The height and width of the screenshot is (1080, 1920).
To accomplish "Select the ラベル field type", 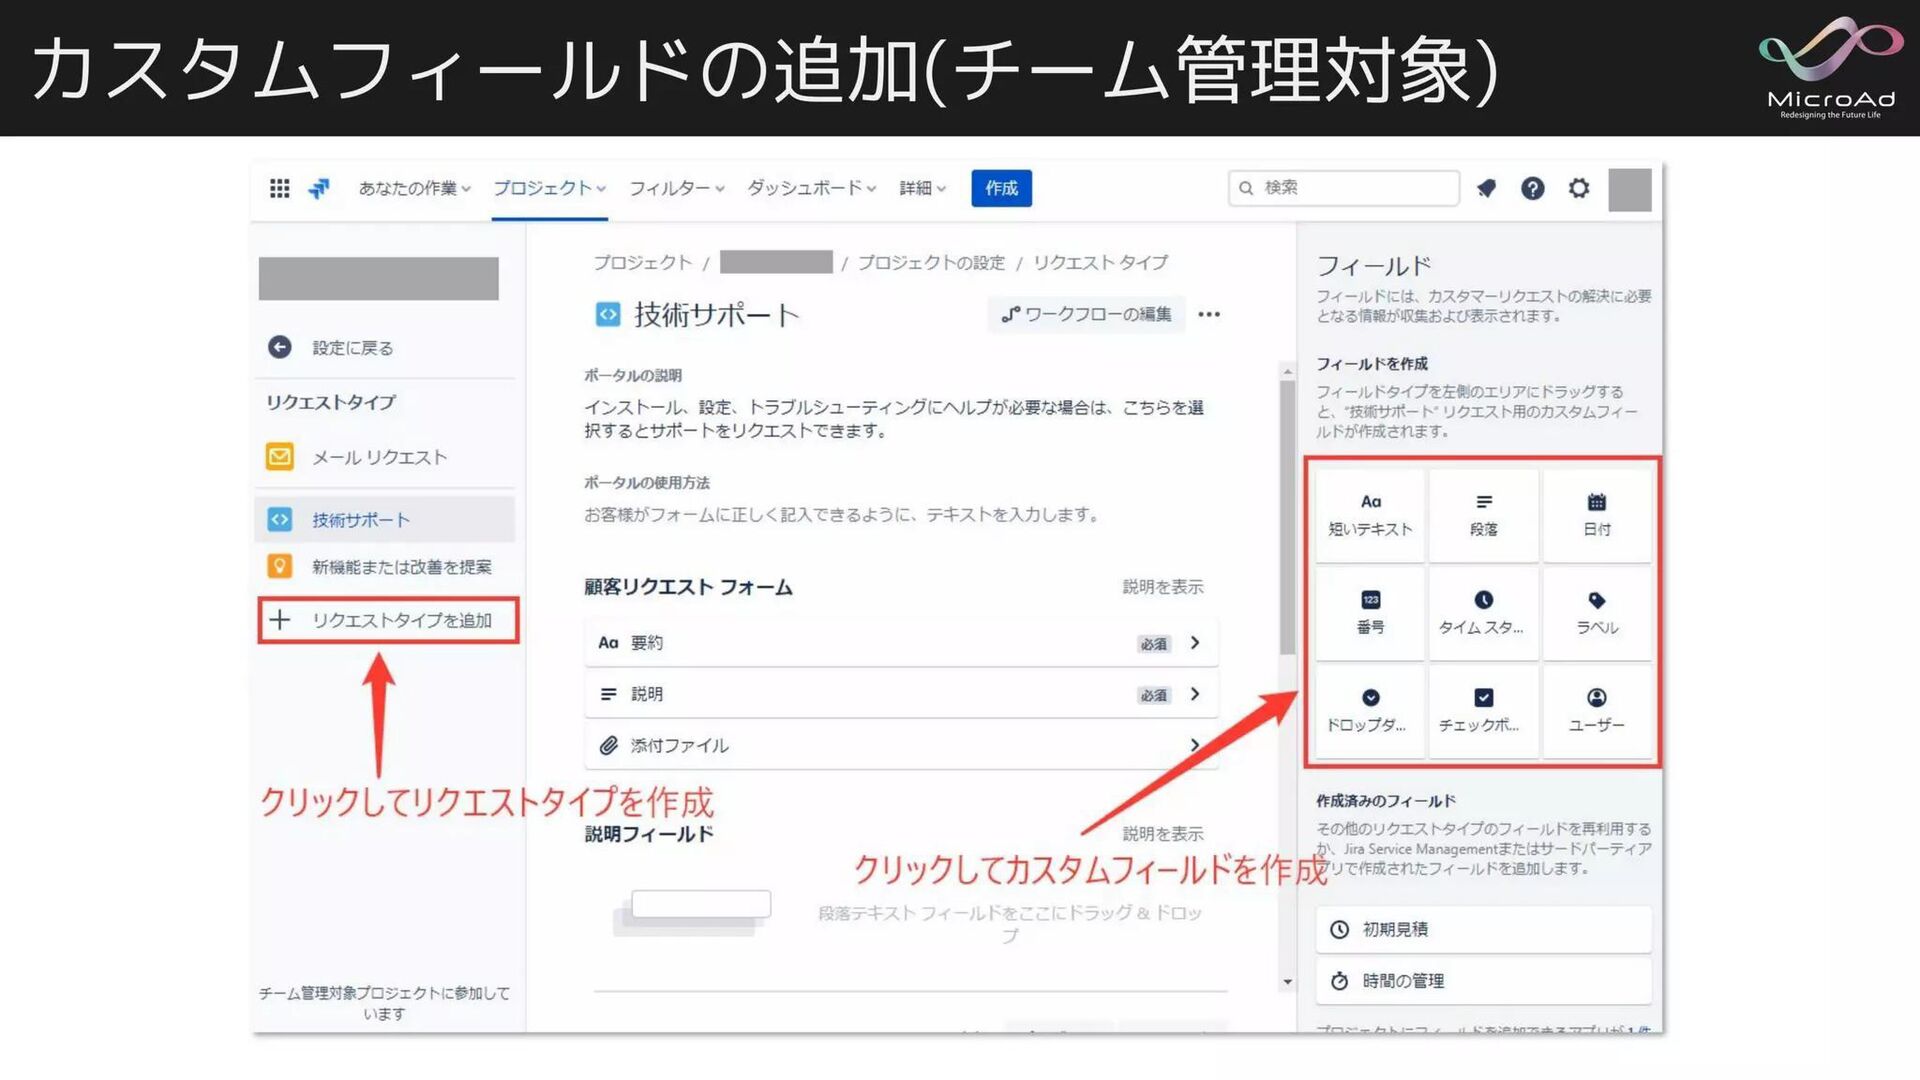I will click(1596, 612).
